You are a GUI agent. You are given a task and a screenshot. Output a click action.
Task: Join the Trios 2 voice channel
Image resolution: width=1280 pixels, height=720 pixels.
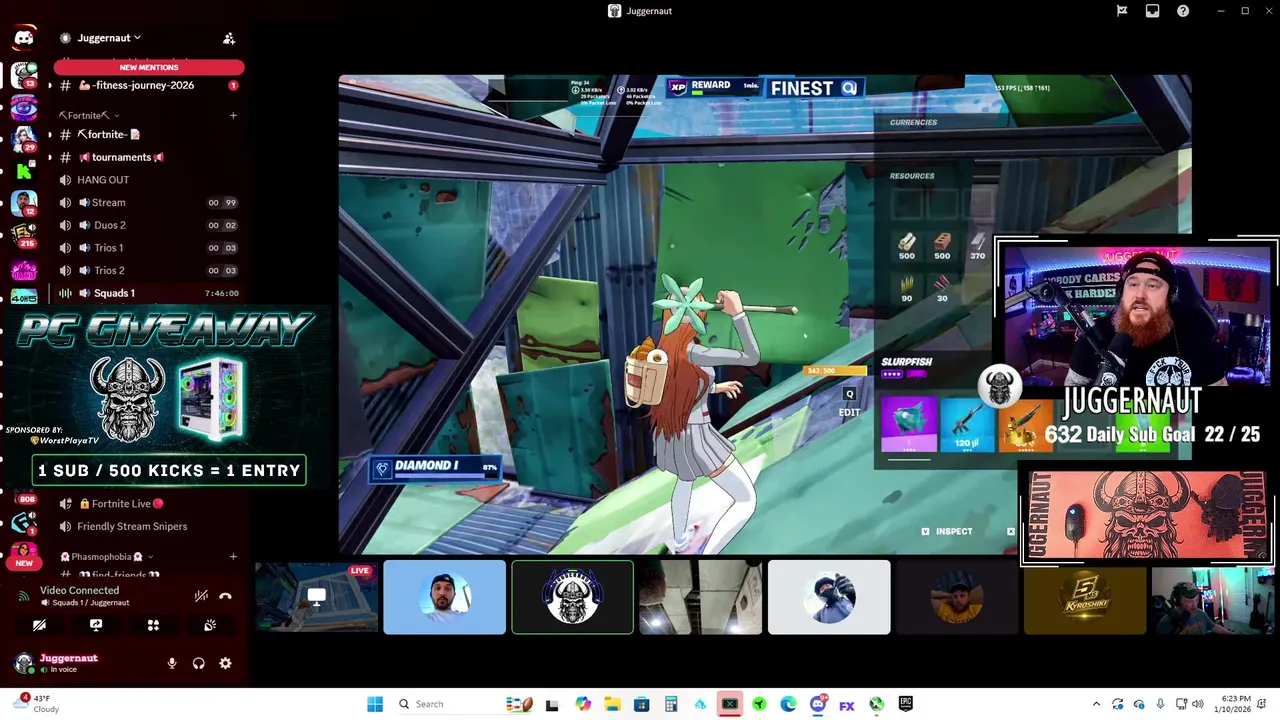point(148,270)
